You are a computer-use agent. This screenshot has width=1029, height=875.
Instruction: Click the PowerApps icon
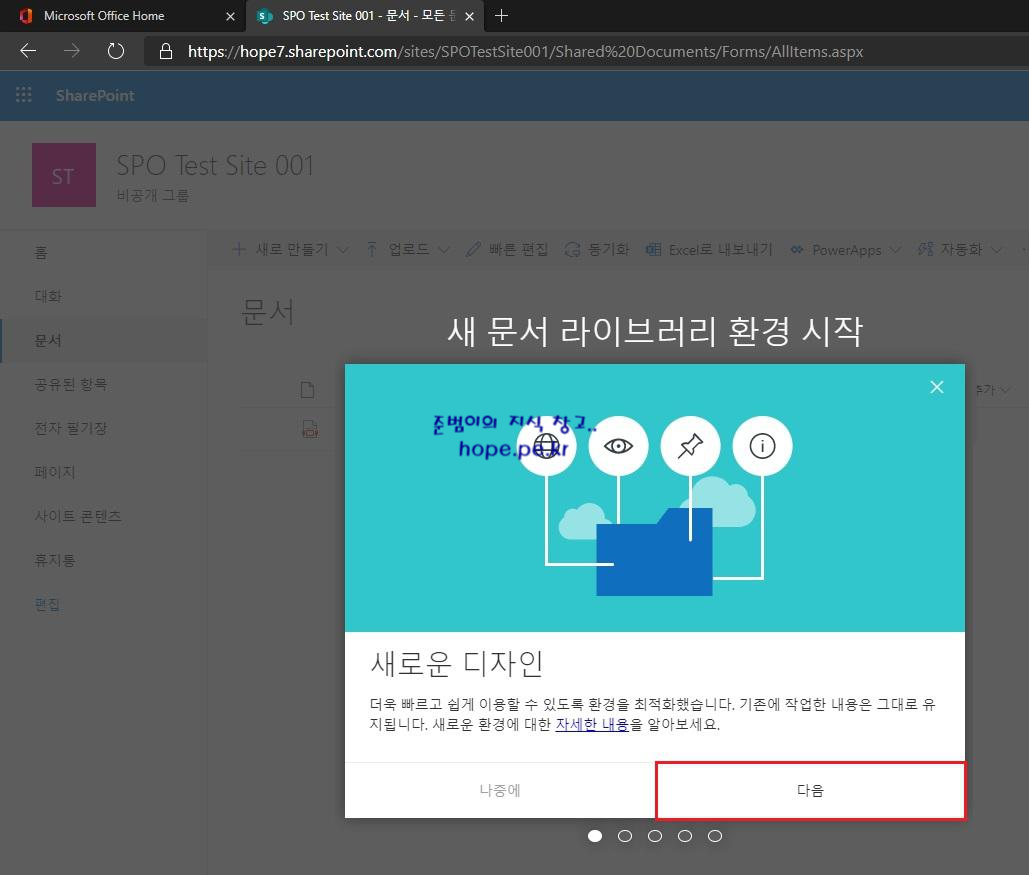[797, 249]
